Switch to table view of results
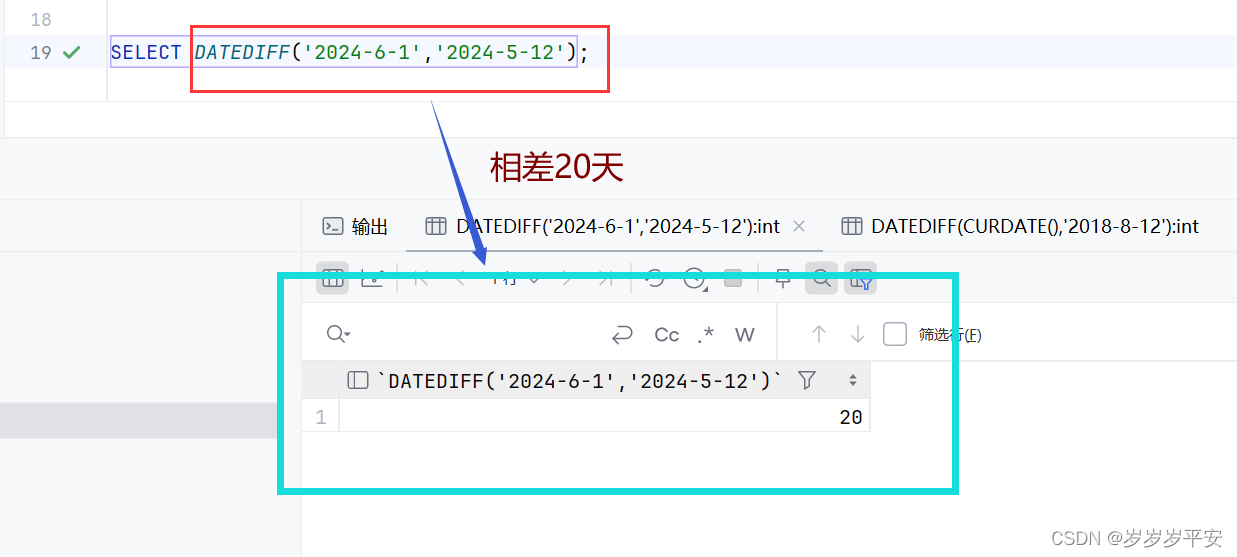 click(x=333, y=278)
